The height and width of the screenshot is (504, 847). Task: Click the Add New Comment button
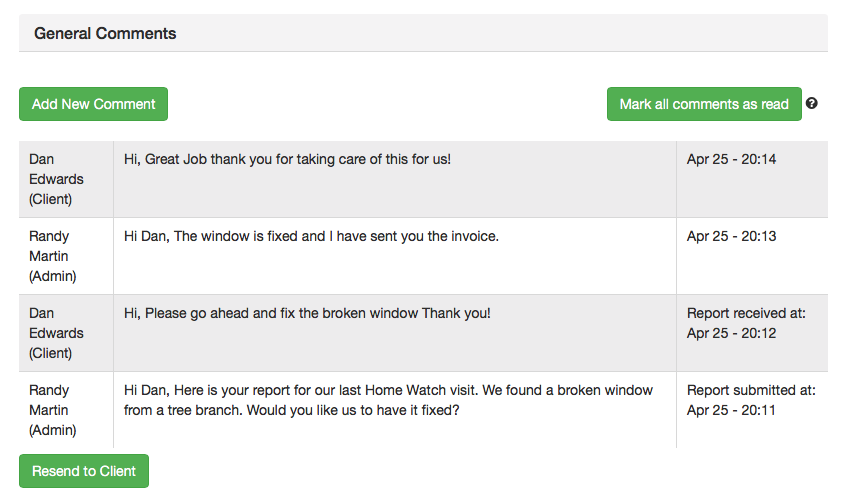93,104
